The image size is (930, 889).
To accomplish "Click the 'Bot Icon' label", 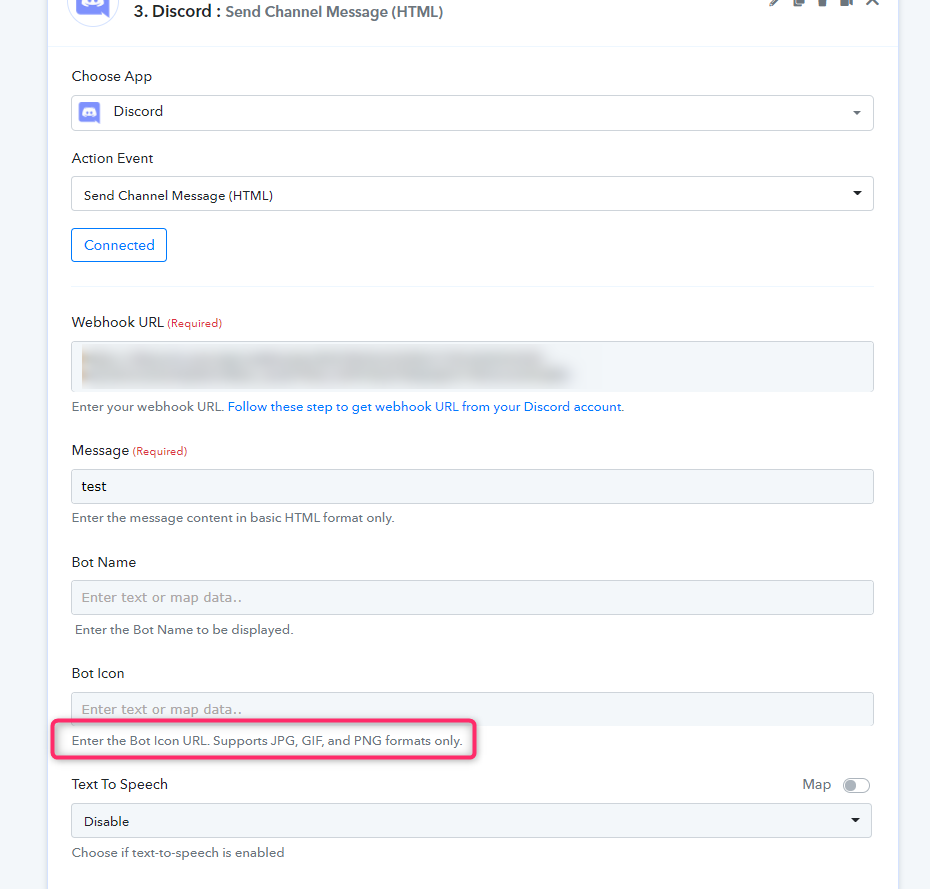I will (98, 674).
